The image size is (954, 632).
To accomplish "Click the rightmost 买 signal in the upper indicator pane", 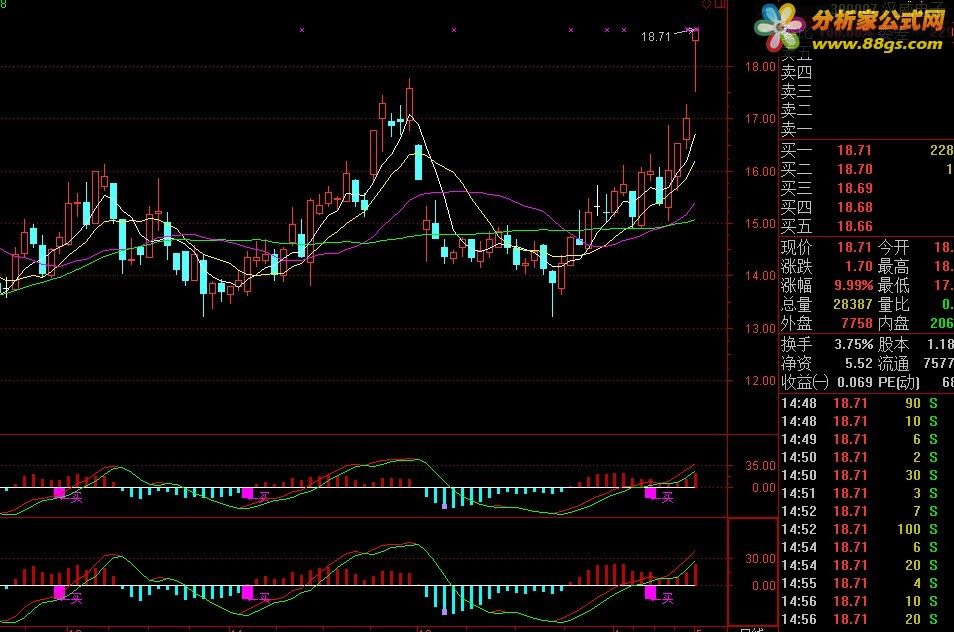I will pos(667,498).
